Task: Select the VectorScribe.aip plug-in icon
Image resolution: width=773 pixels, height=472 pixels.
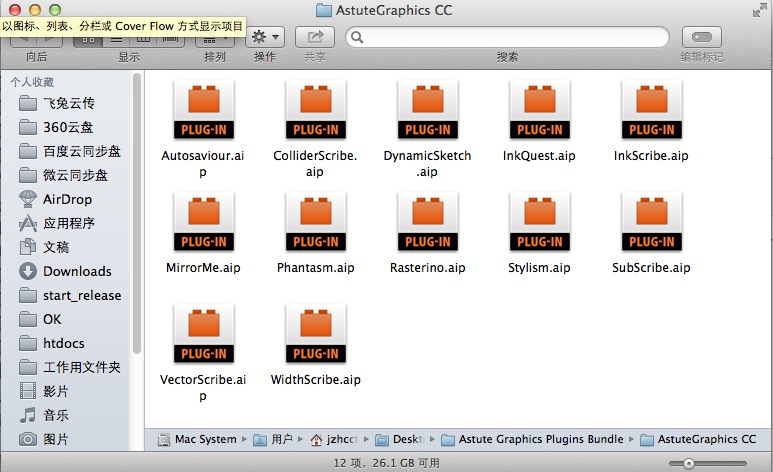Action: (204, 333)
